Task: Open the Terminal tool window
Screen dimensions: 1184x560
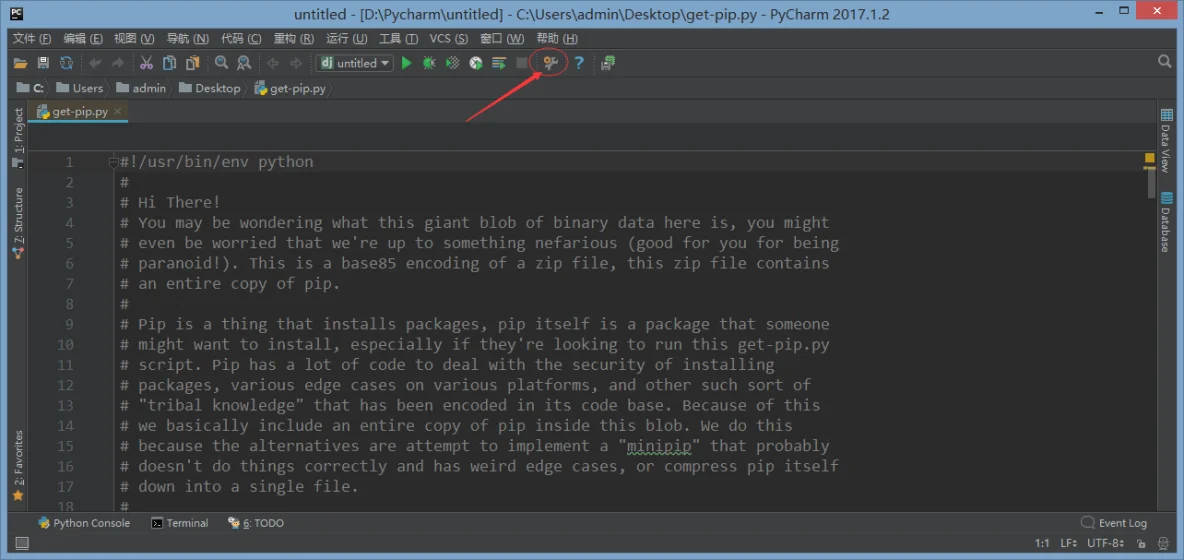Action: [180, 523]
